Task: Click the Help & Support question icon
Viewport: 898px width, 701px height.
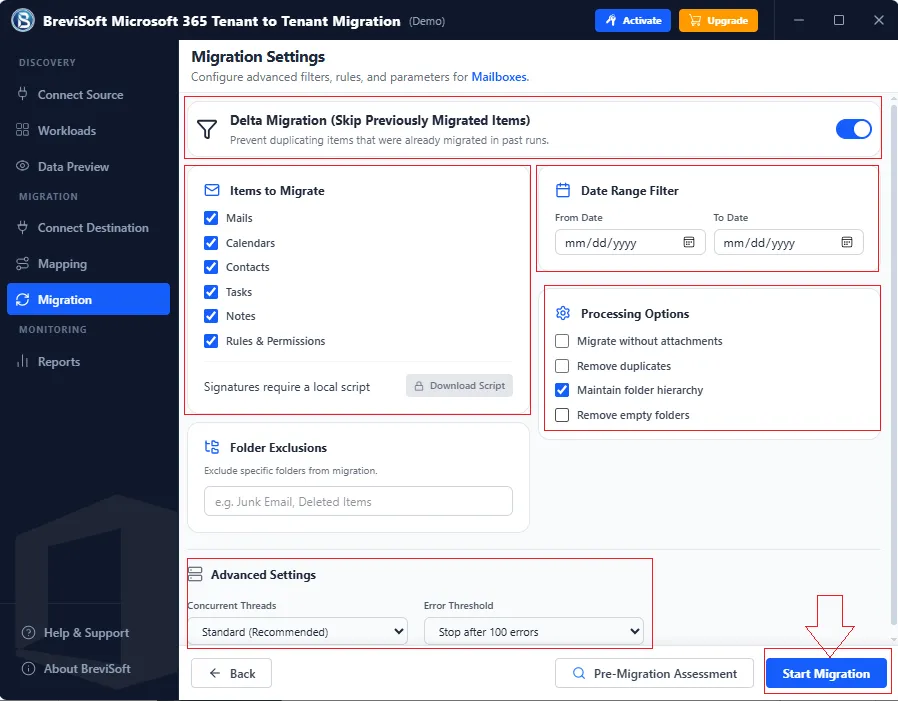Action: pos(28,633)
